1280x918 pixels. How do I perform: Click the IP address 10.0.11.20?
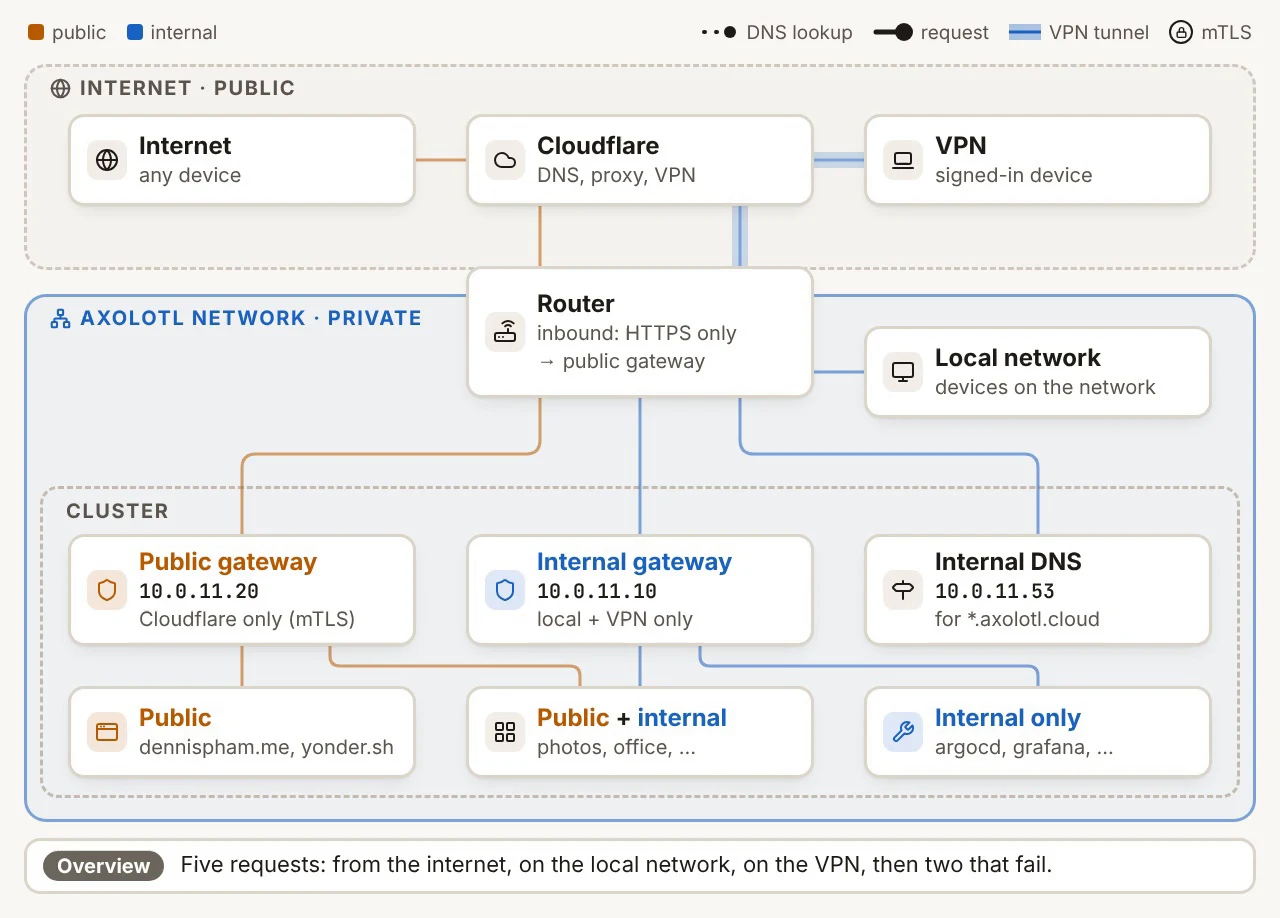click(199, 591)
